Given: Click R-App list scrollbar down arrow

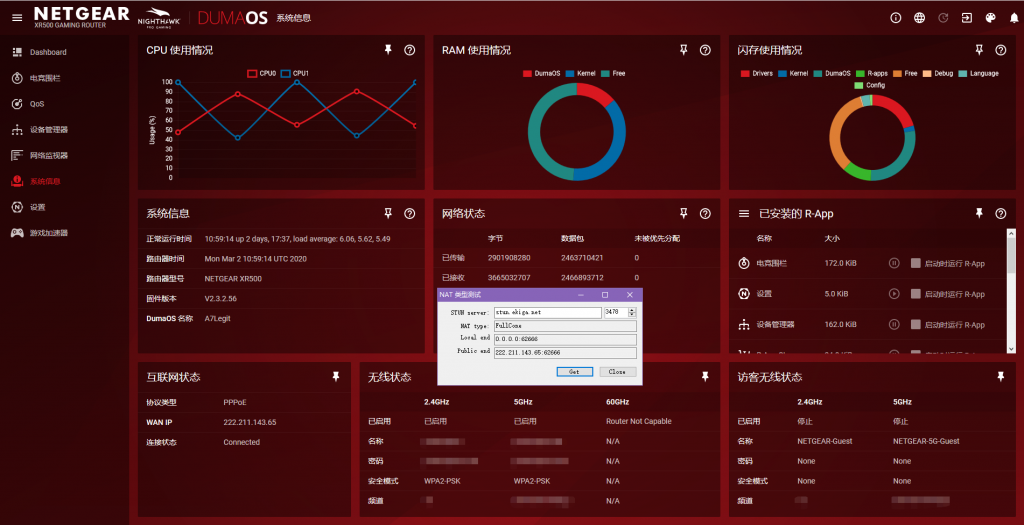Looking at the screenshot, I should (1011, 349).
